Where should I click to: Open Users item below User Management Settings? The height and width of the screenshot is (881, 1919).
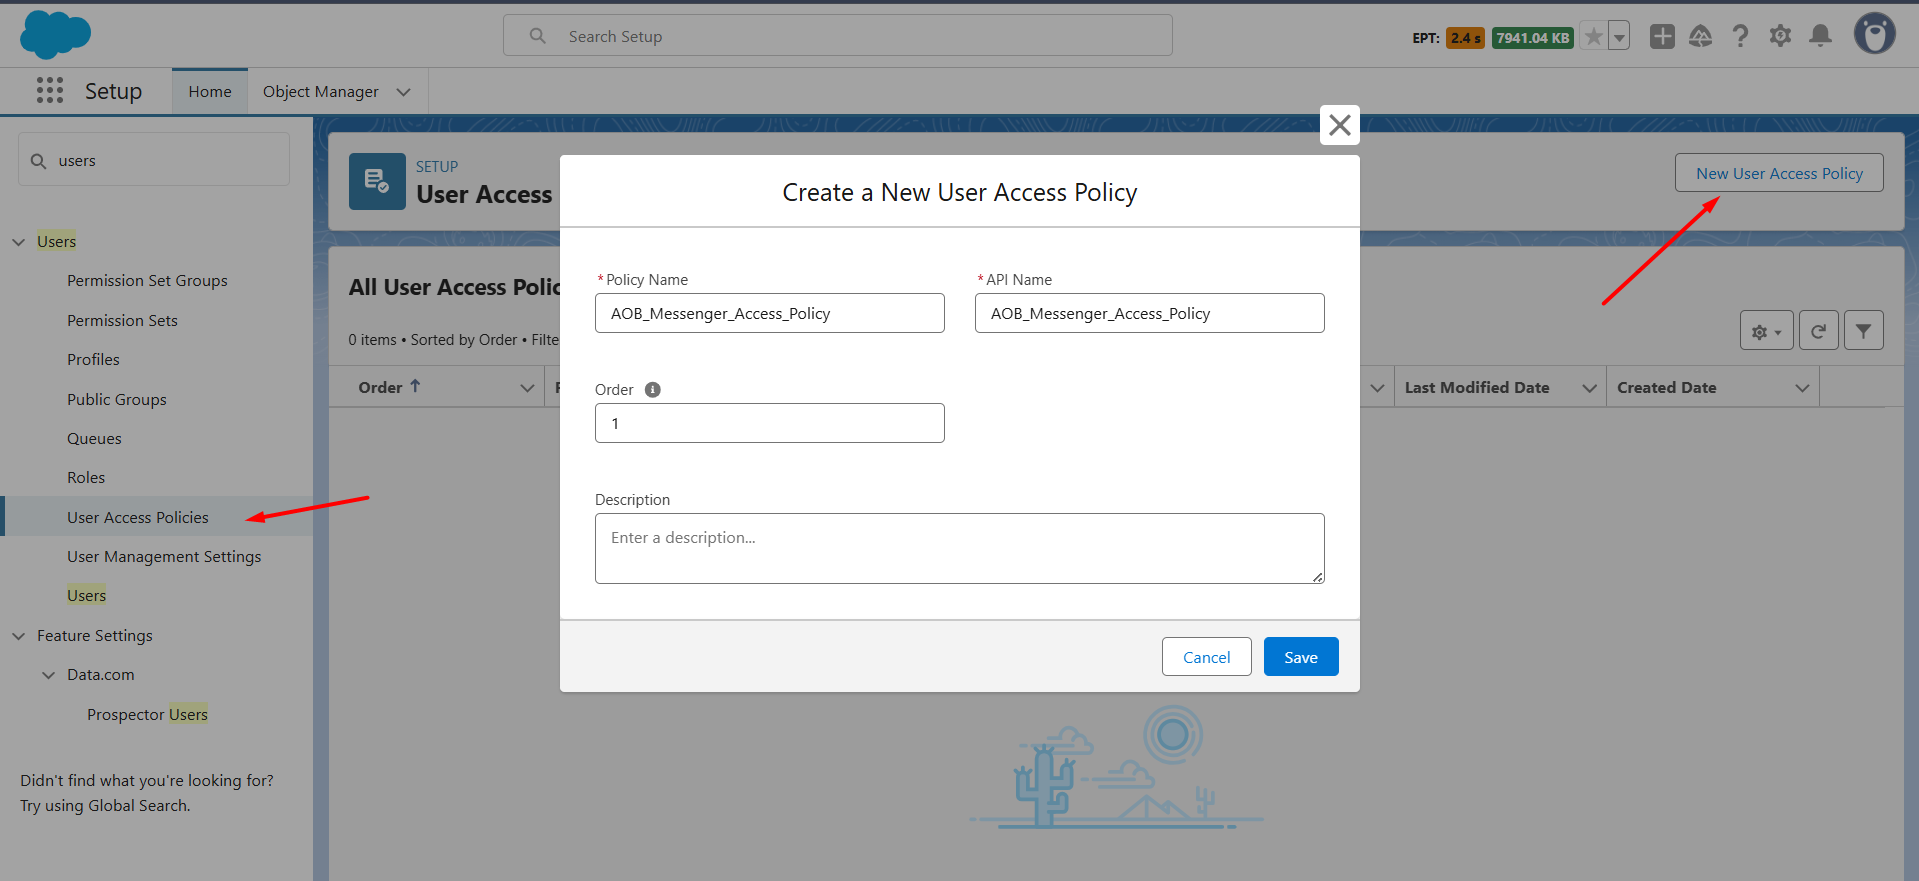pyautogui.click(x=86, y=596)
